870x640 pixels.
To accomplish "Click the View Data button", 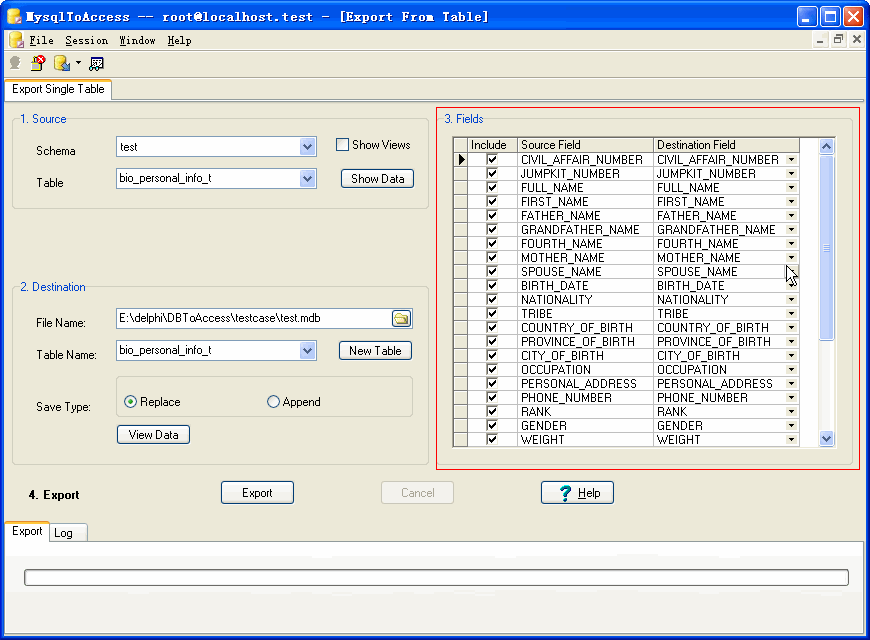I will 153,435.
